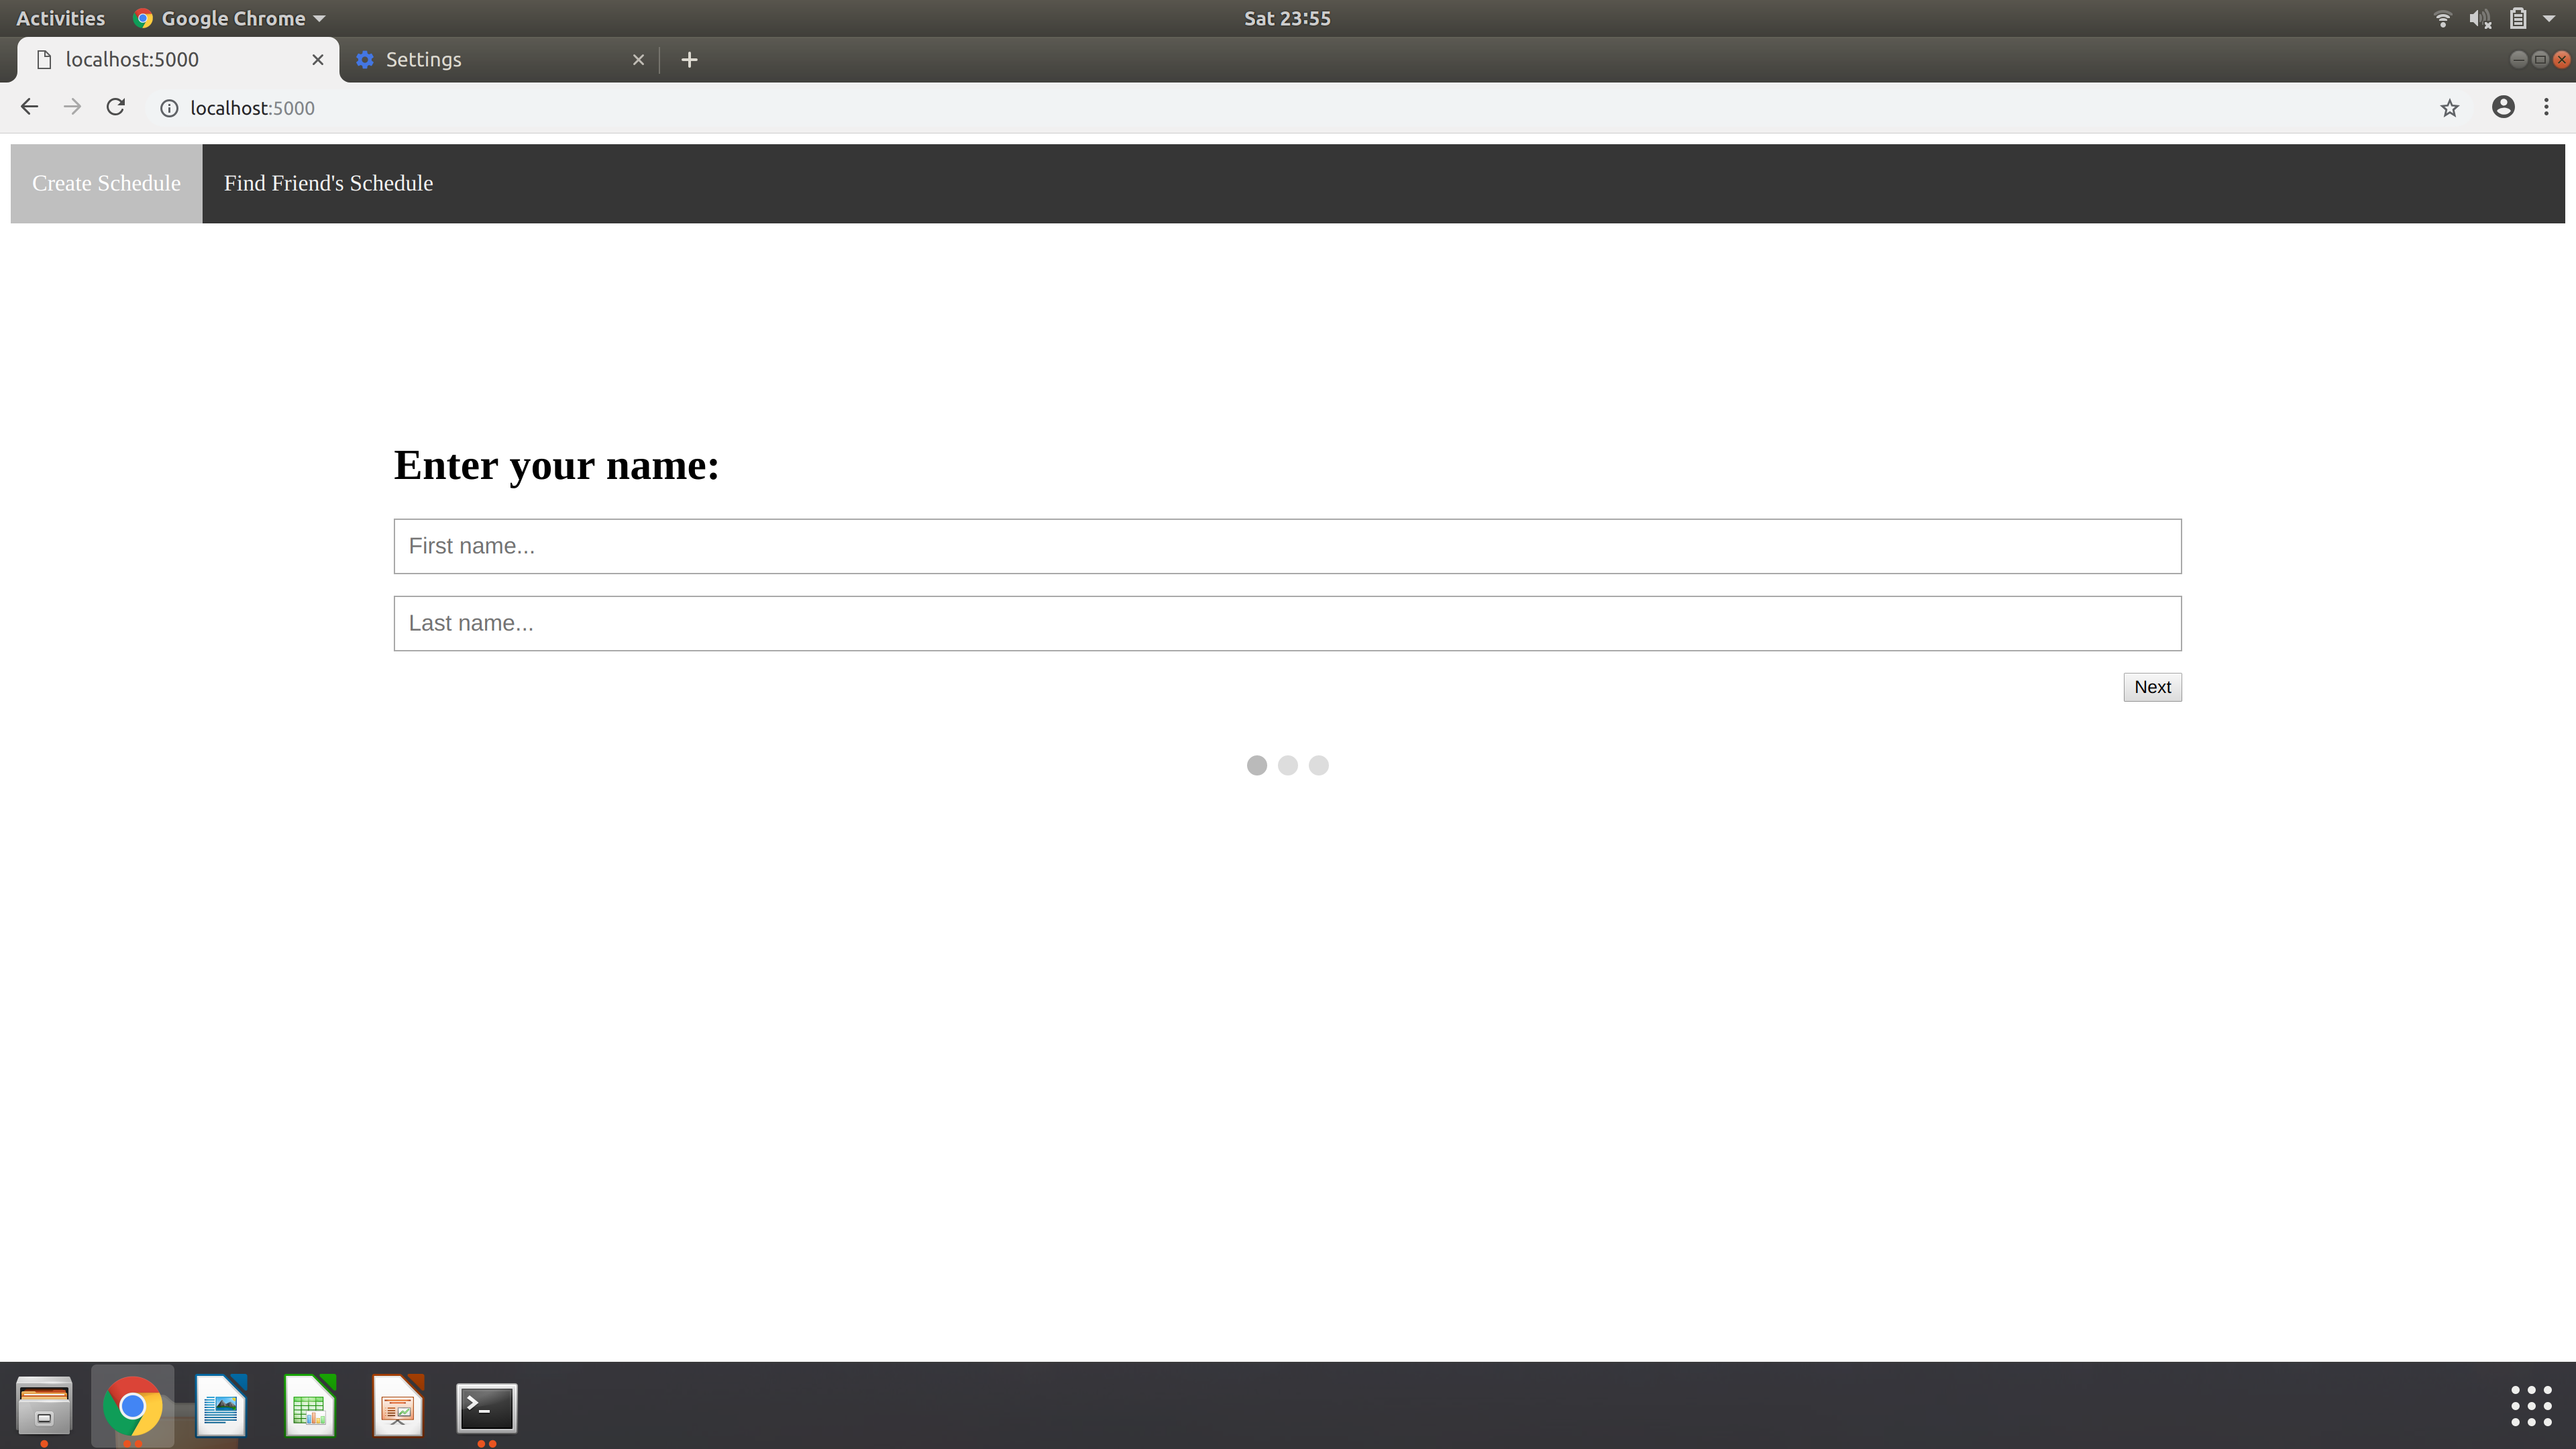The image size is (2576, 1449).
Task: View site information icon in address bar
Action: 169,108
